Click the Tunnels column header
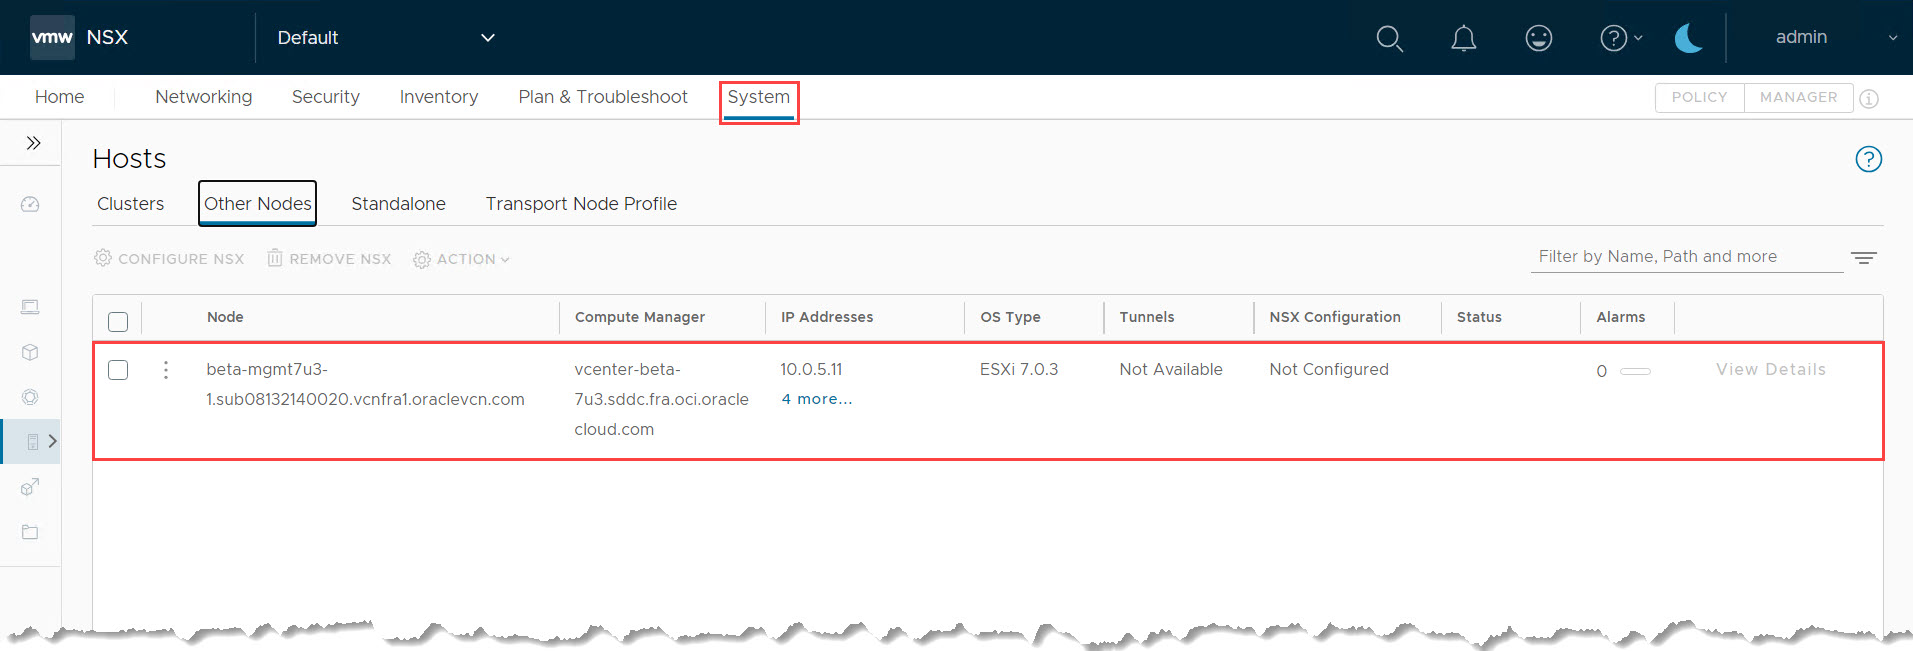This screenshot has height=651, width=1913. (1147, 317)
